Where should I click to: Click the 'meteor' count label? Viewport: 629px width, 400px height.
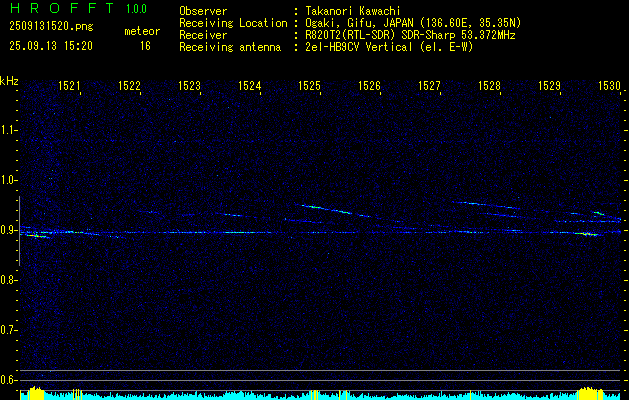(x=142, y=31)
